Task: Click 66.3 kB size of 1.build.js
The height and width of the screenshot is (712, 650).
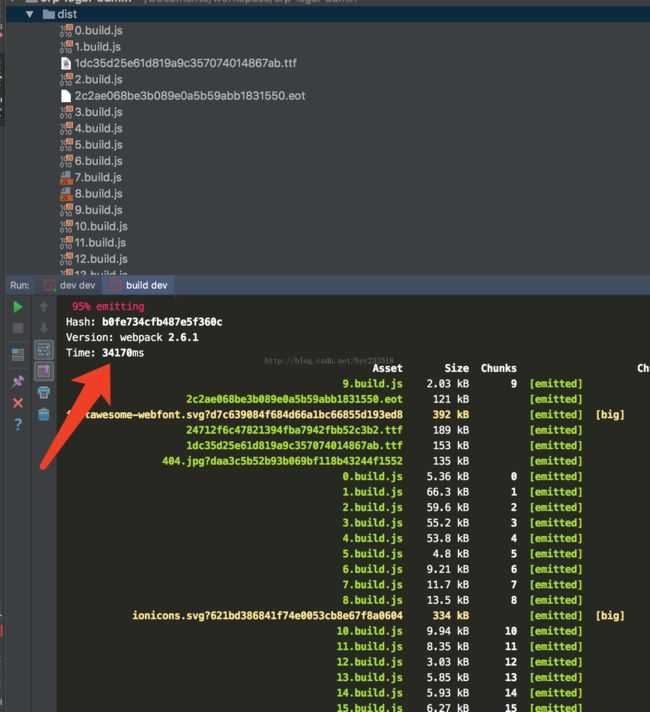Action: (x=448, y=492)
